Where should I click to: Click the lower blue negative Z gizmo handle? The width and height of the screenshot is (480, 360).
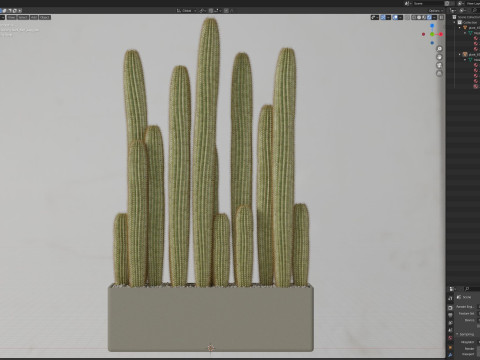click(x=432, y=43)
